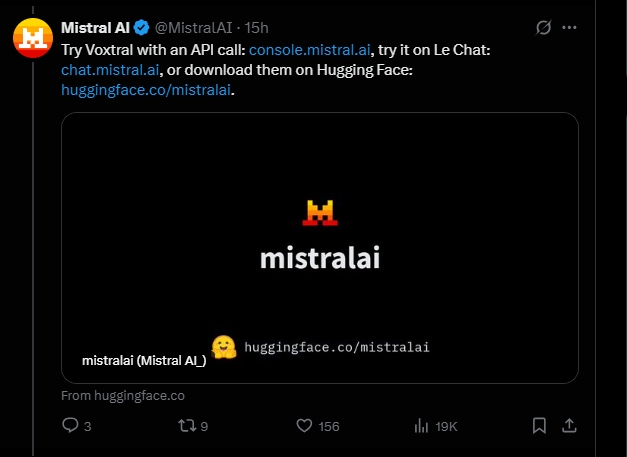Click the share post icon

coord(570,426)
